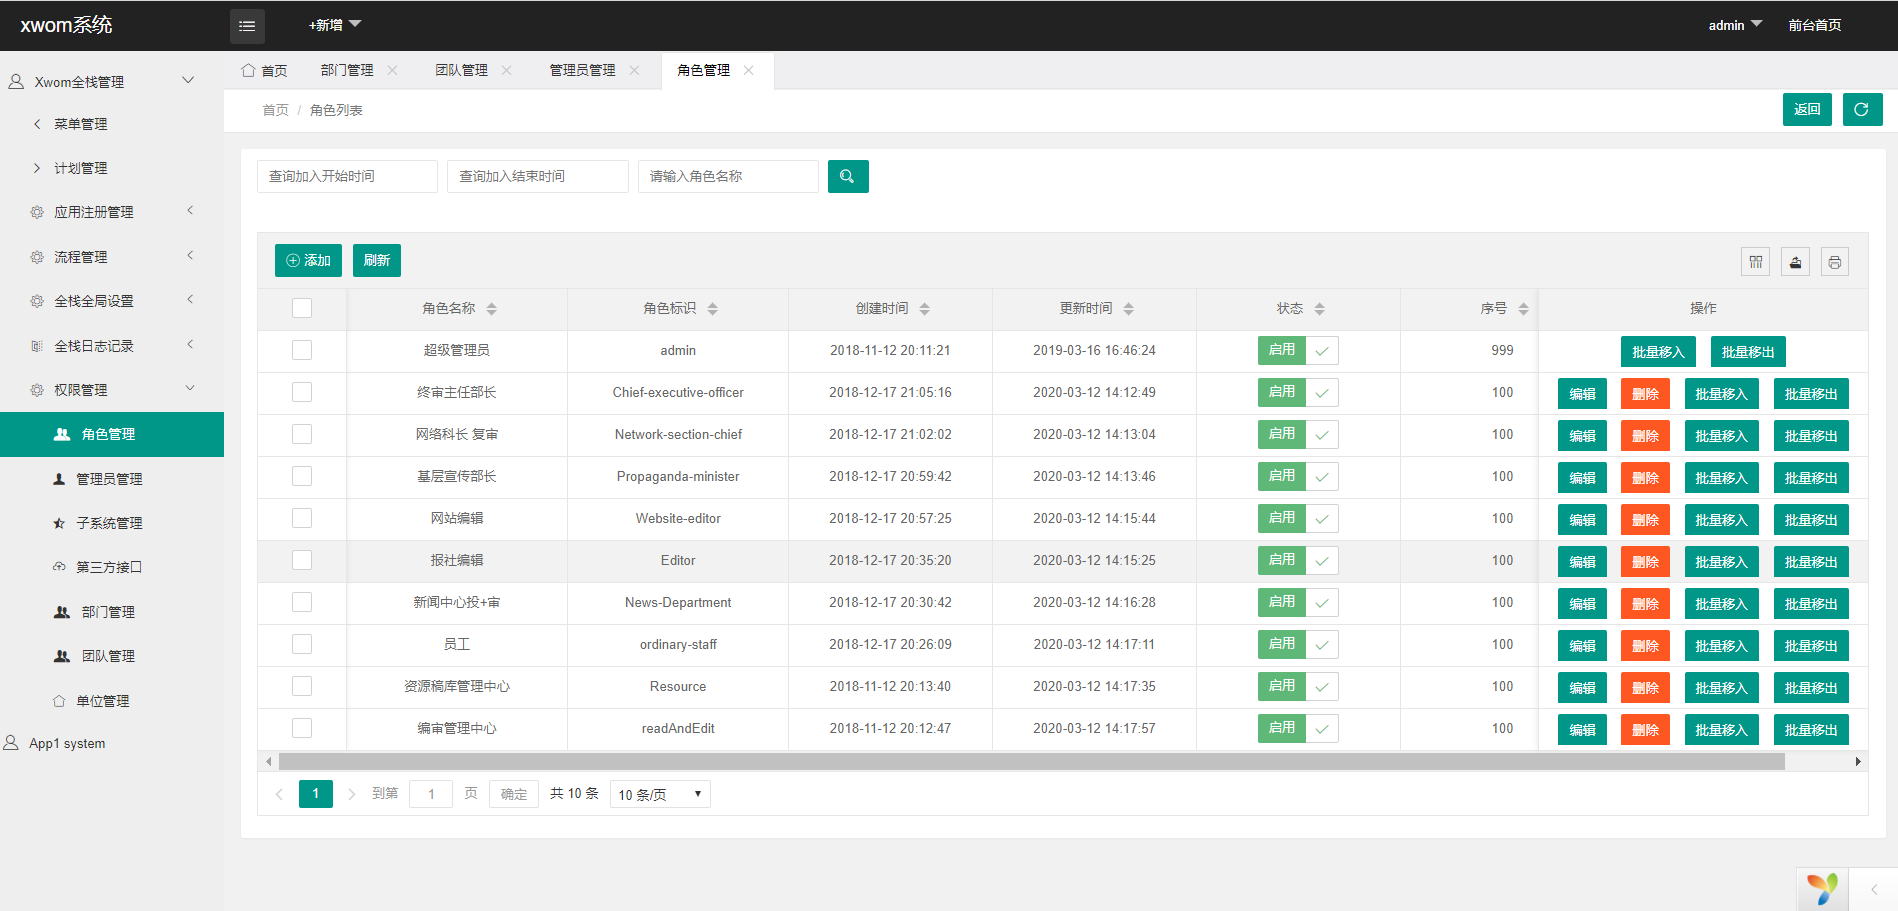
Task: Check the checkbox for 网站编辑 row
Action: click(x=302, y=518)
